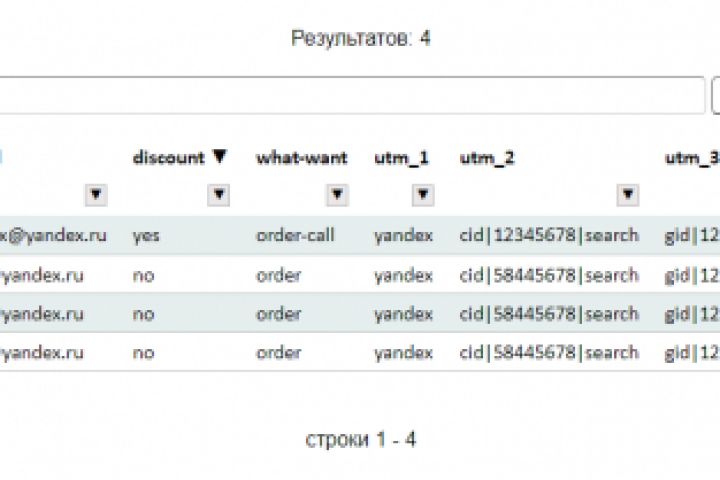
Task: Click the sort arrow beside discount header
Action: tap(219, 158)
